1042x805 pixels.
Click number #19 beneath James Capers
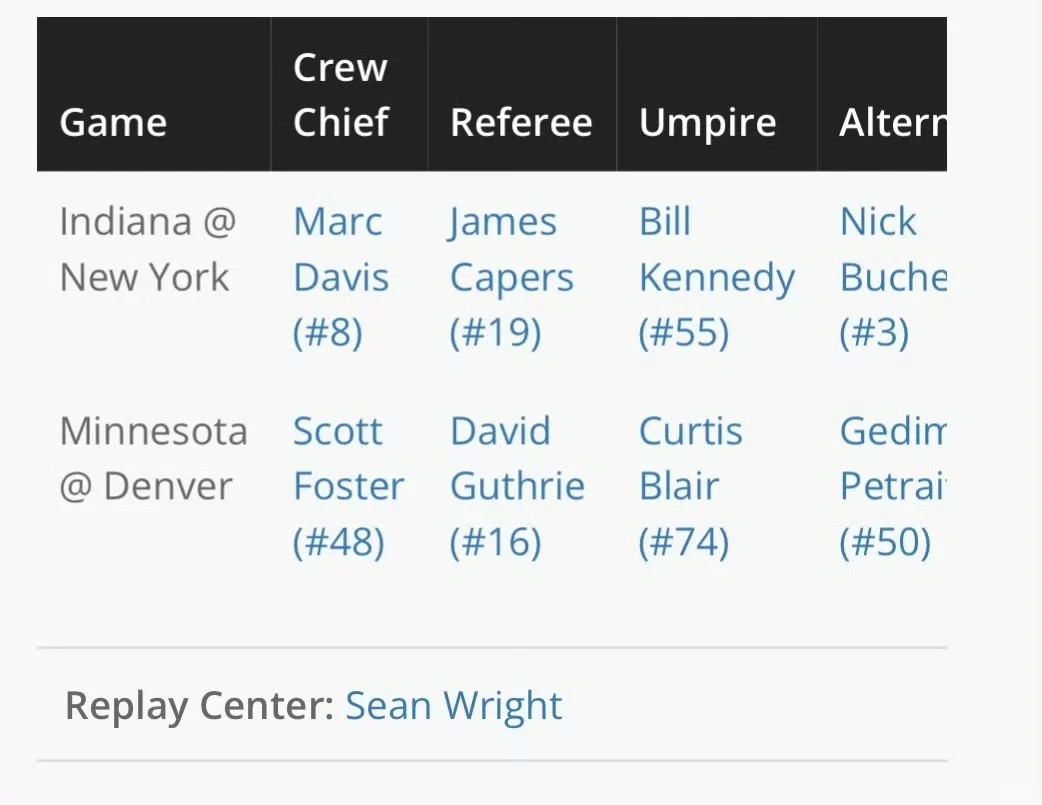tap(496, 333)
